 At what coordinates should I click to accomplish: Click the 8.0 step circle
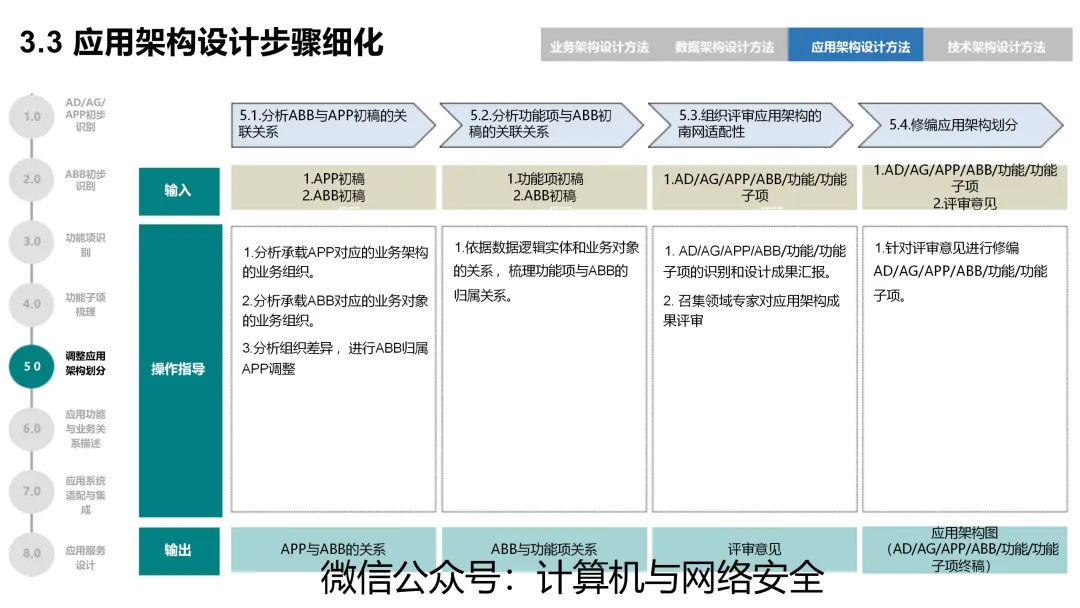coord(32,553)
